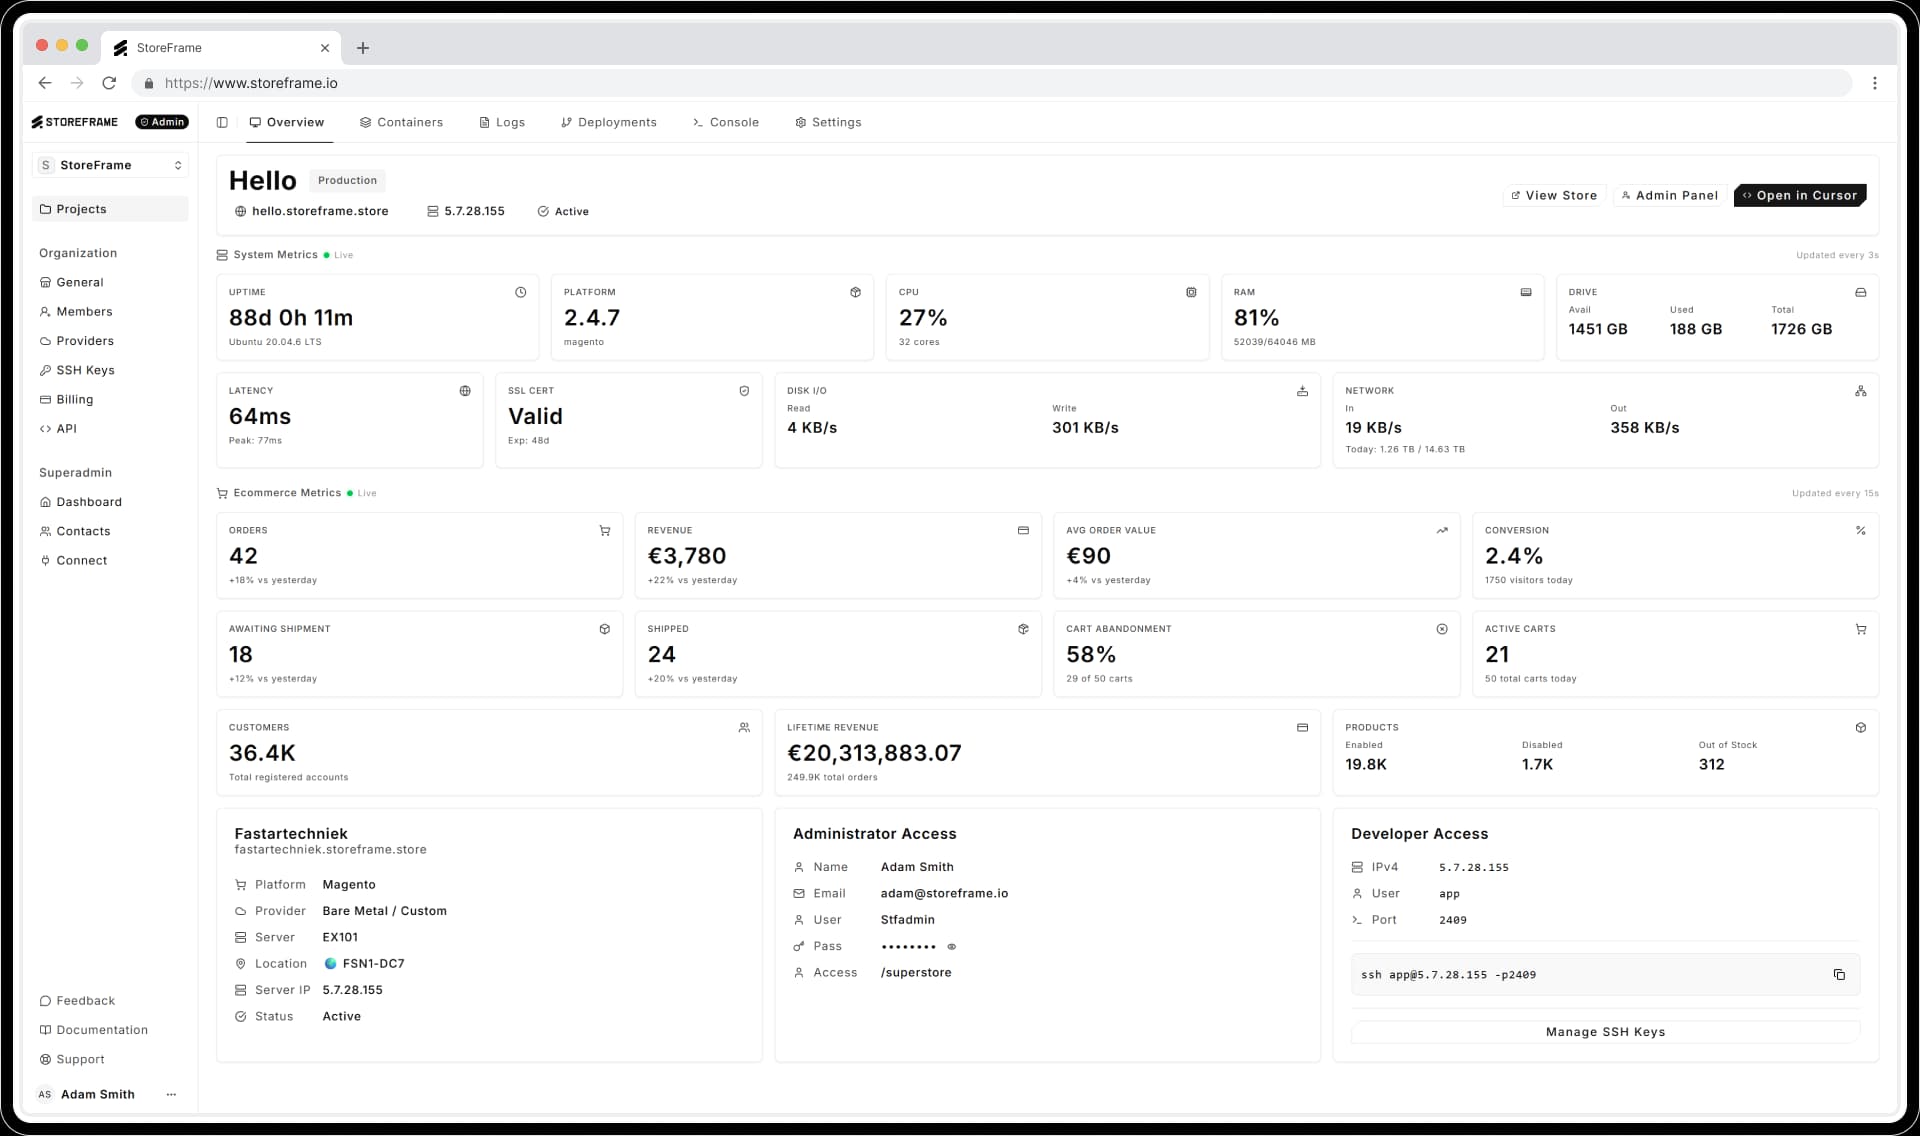Viewport: 1920px width, 1136px height.
Task: Open the store with View Store
Action: coord(1553,195)
